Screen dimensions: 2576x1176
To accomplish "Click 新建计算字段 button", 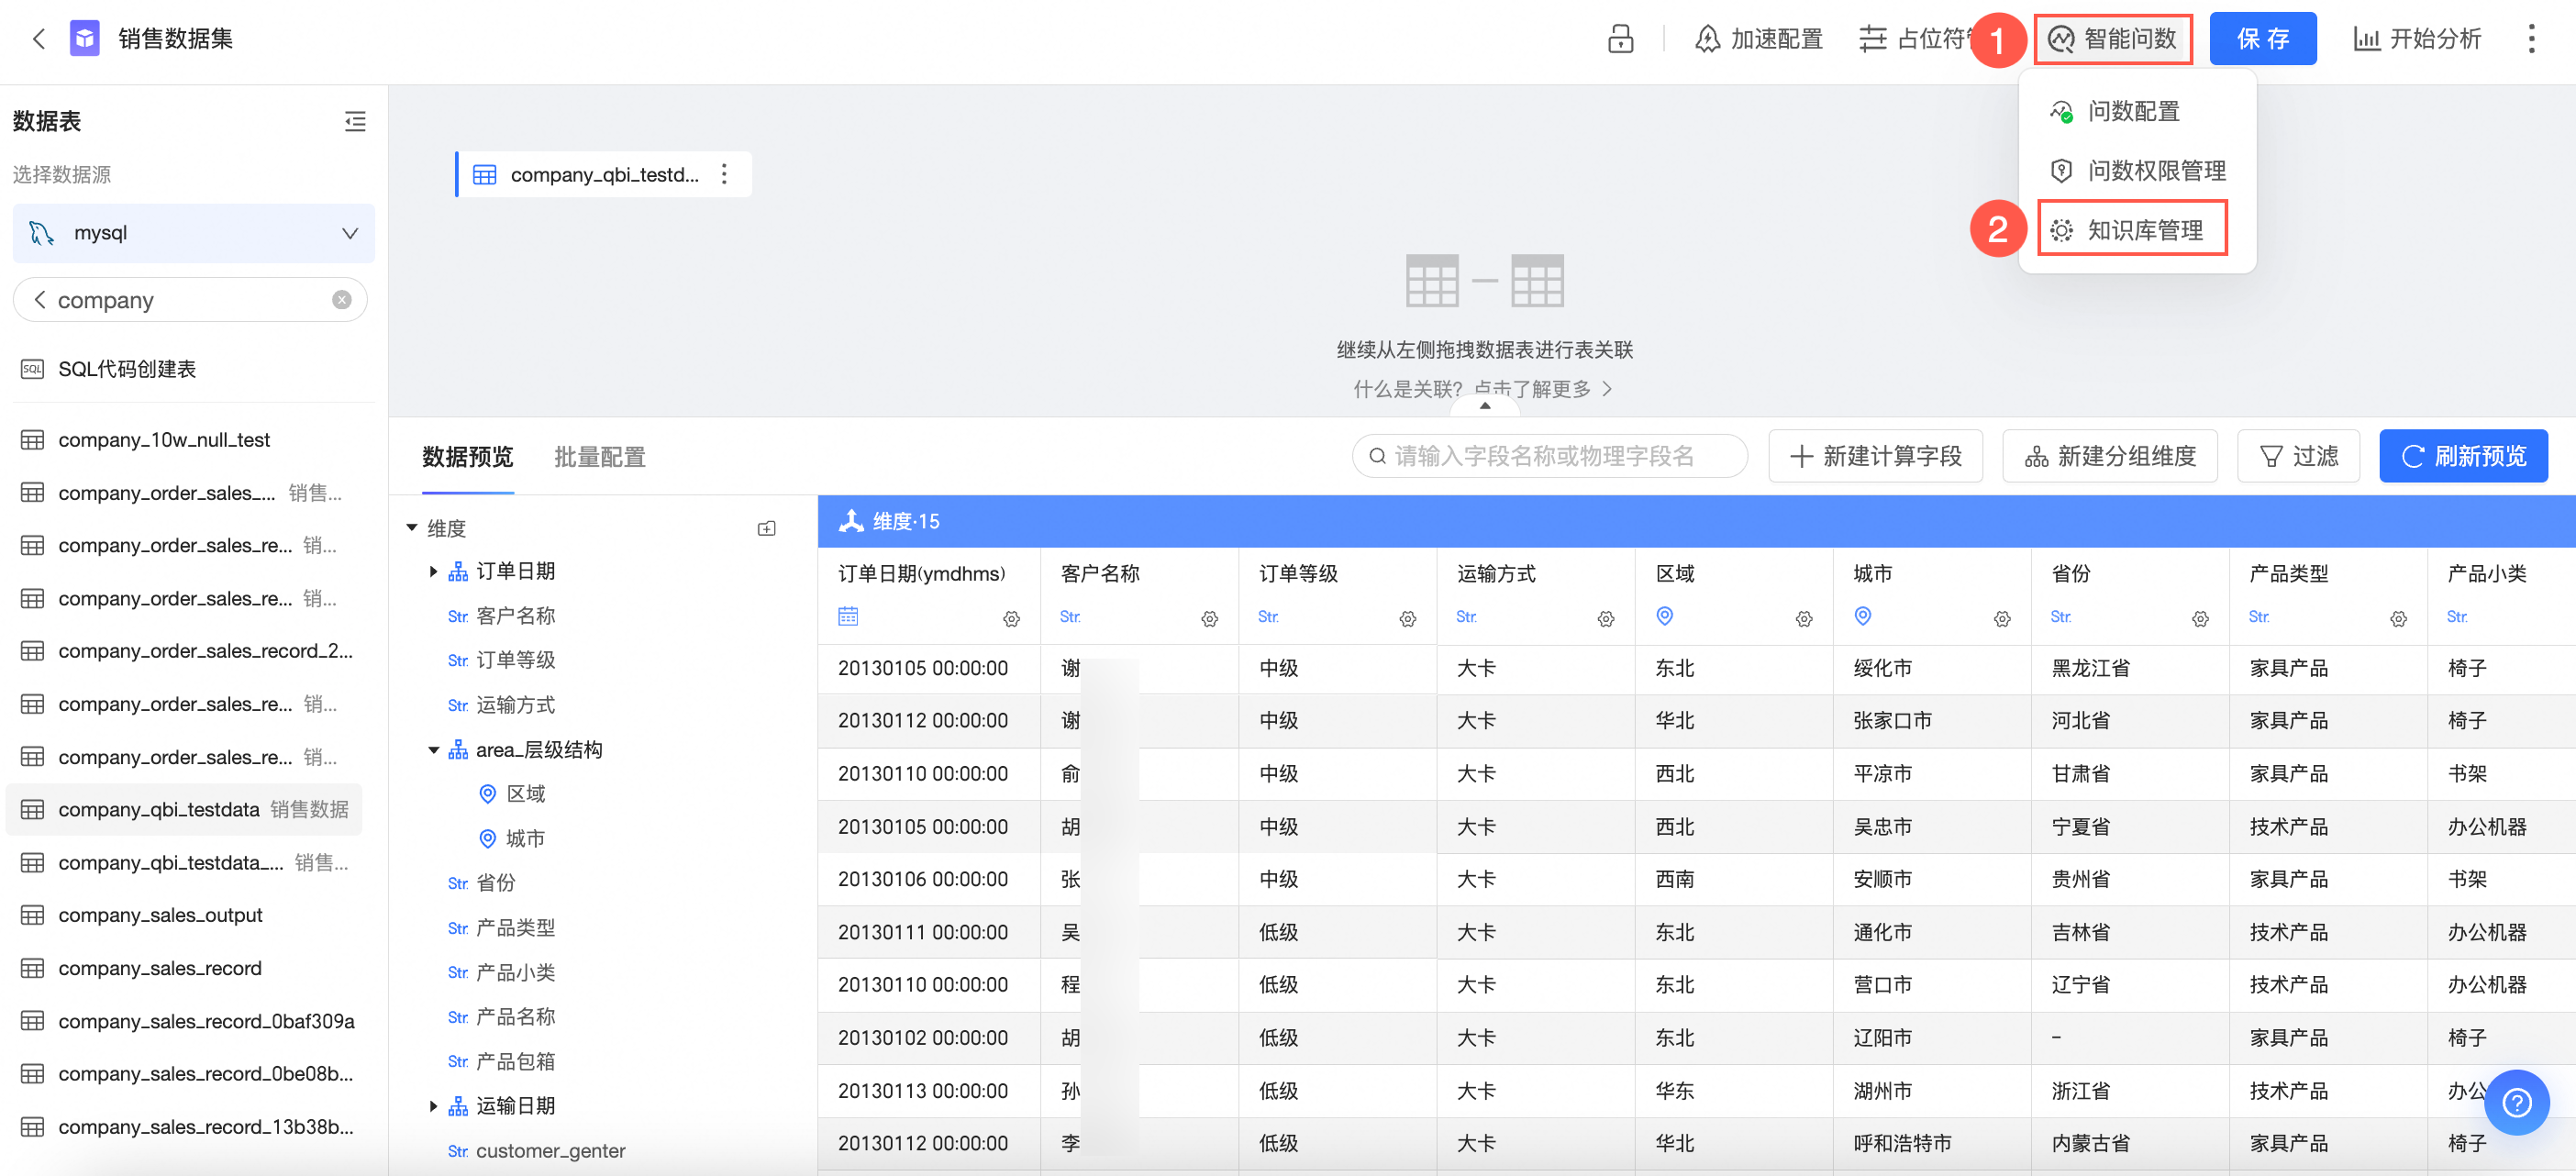I will click(x=1875, y=456).
